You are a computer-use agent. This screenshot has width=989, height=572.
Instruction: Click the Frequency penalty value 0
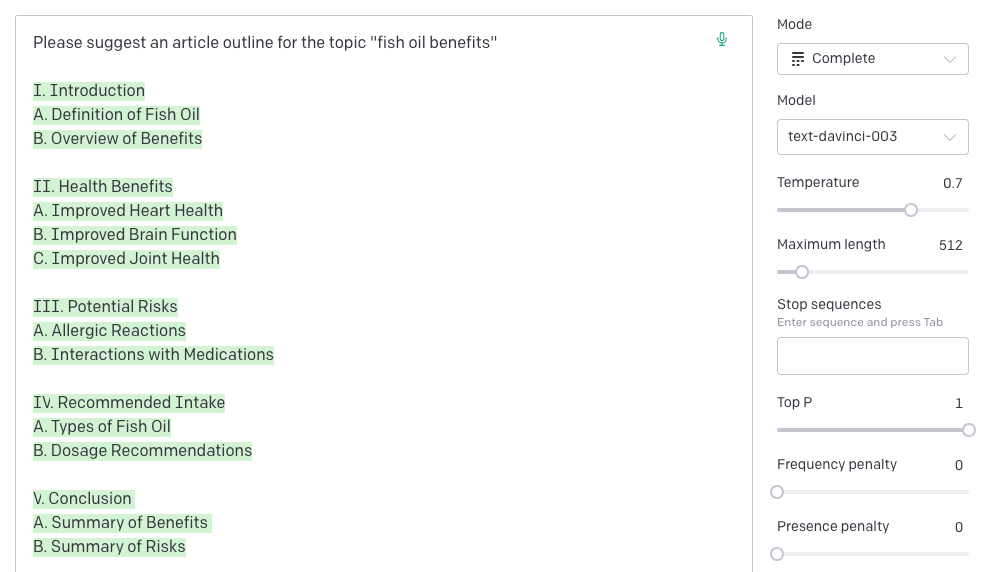pos(959,465)
